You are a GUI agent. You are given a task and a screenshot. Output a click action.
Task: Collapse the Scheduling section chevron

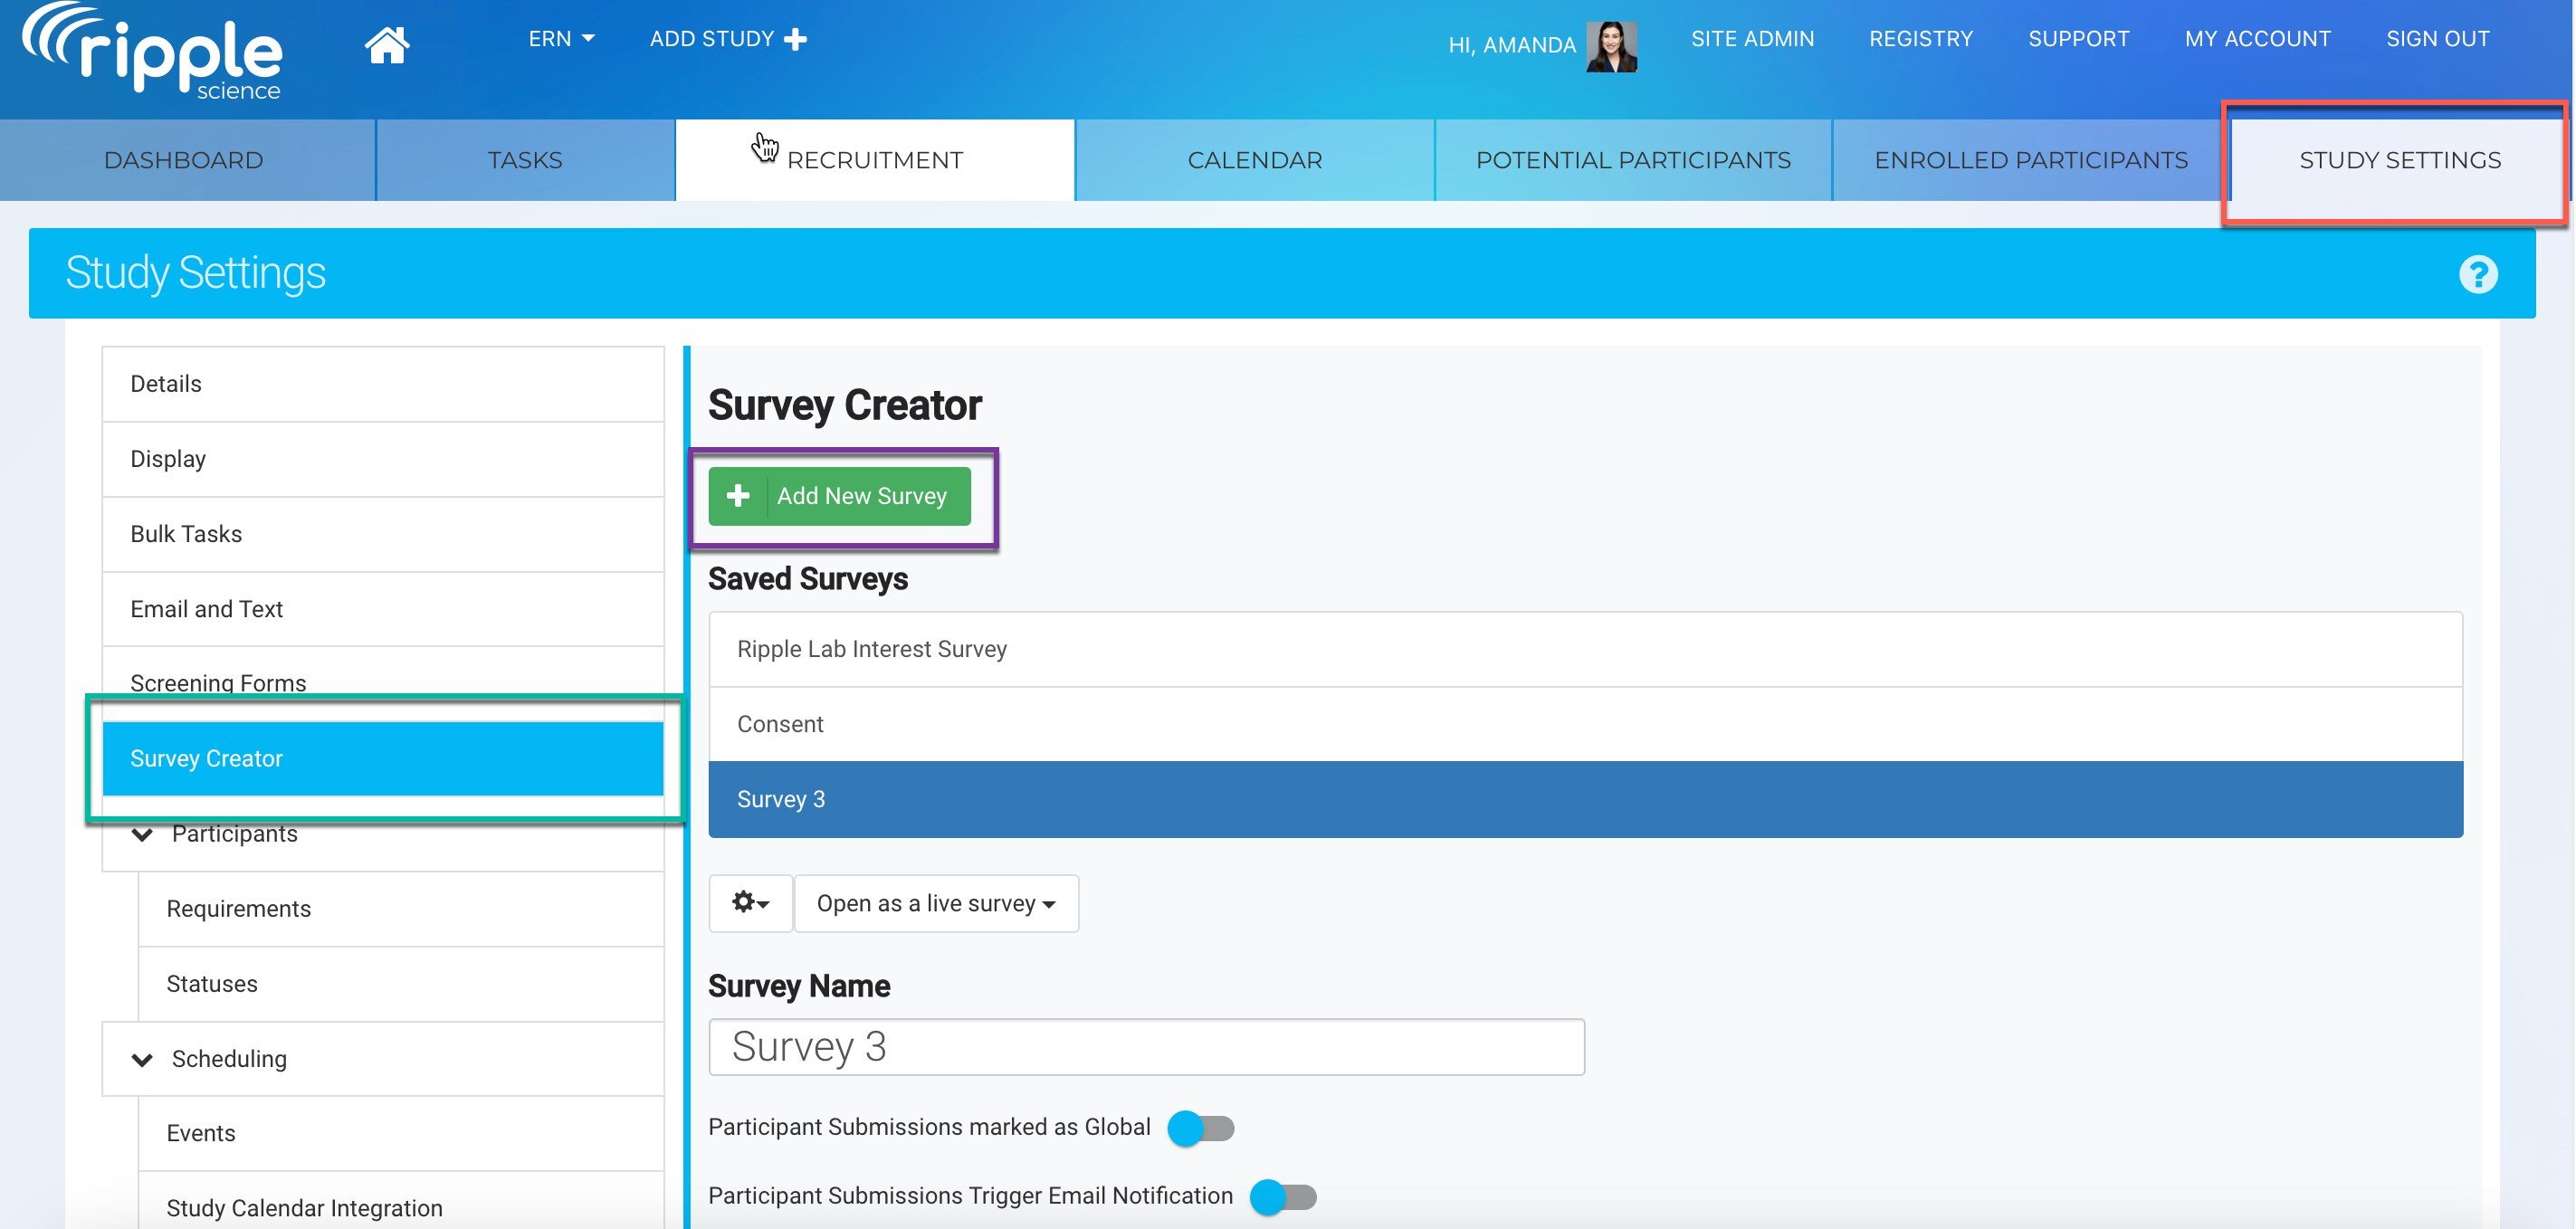coord(143,1059)
